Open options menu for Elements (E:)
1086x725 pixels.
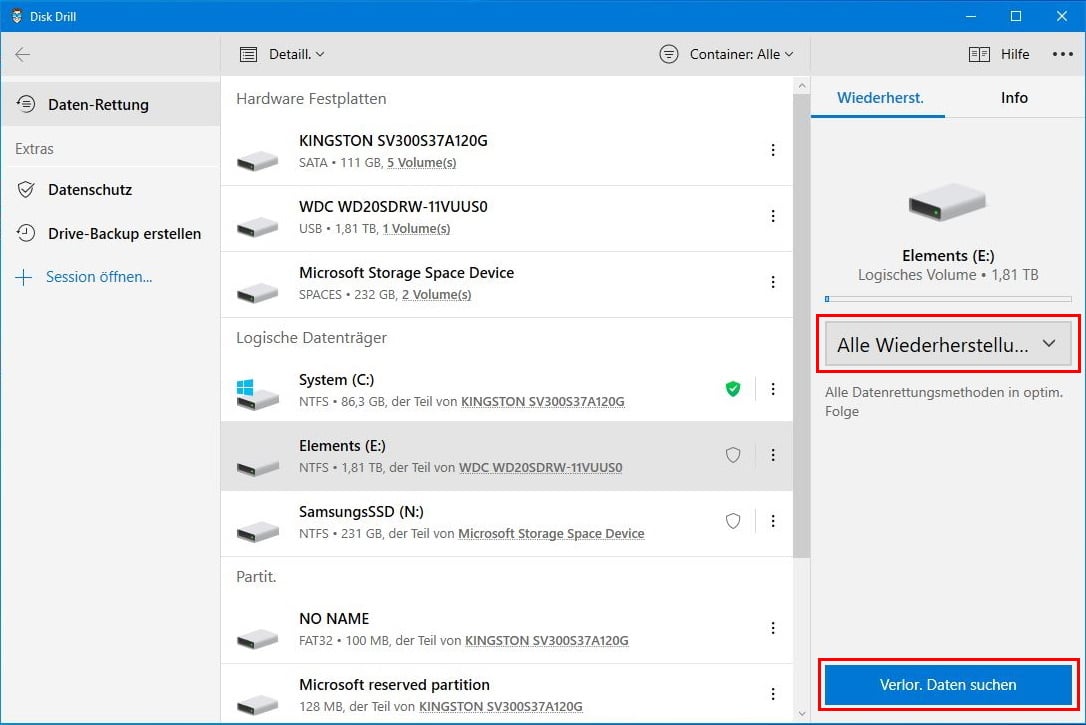click(773, 455)
